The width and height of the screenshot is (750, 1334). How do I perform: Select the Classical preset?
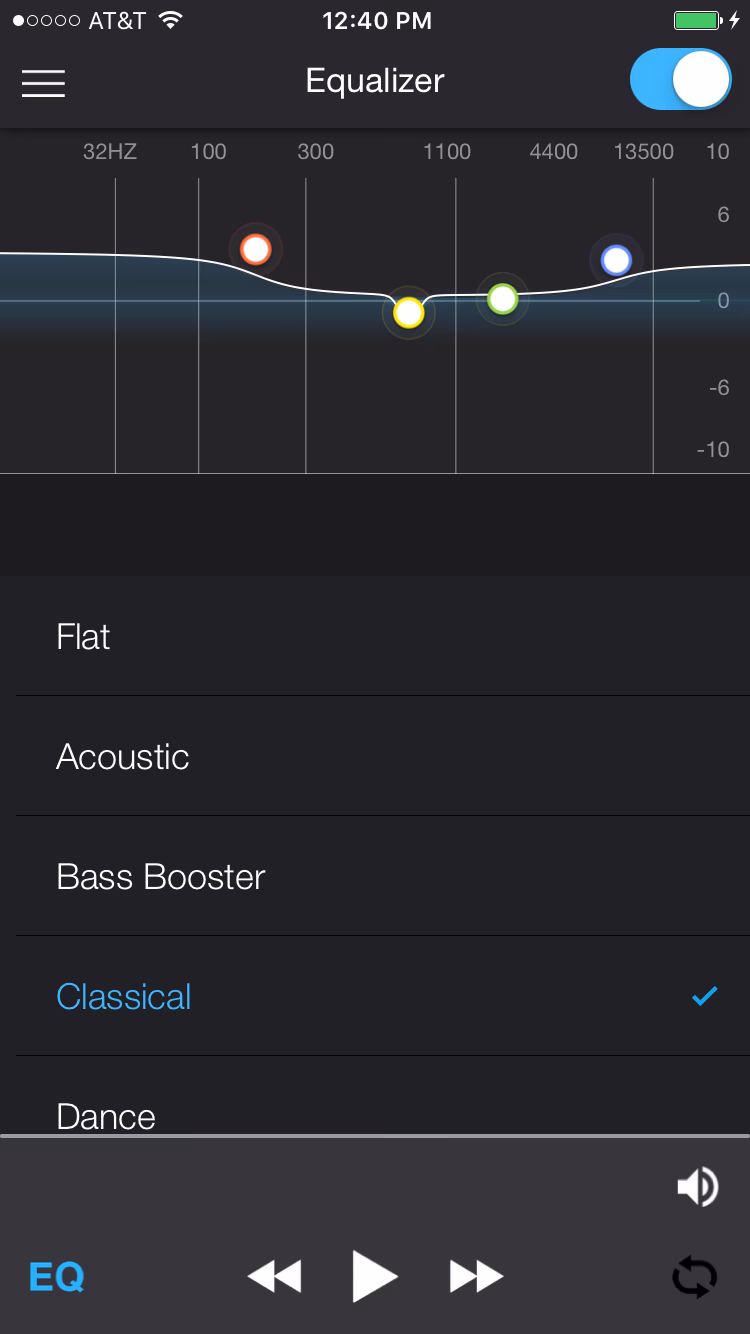[x=123, y=996]
